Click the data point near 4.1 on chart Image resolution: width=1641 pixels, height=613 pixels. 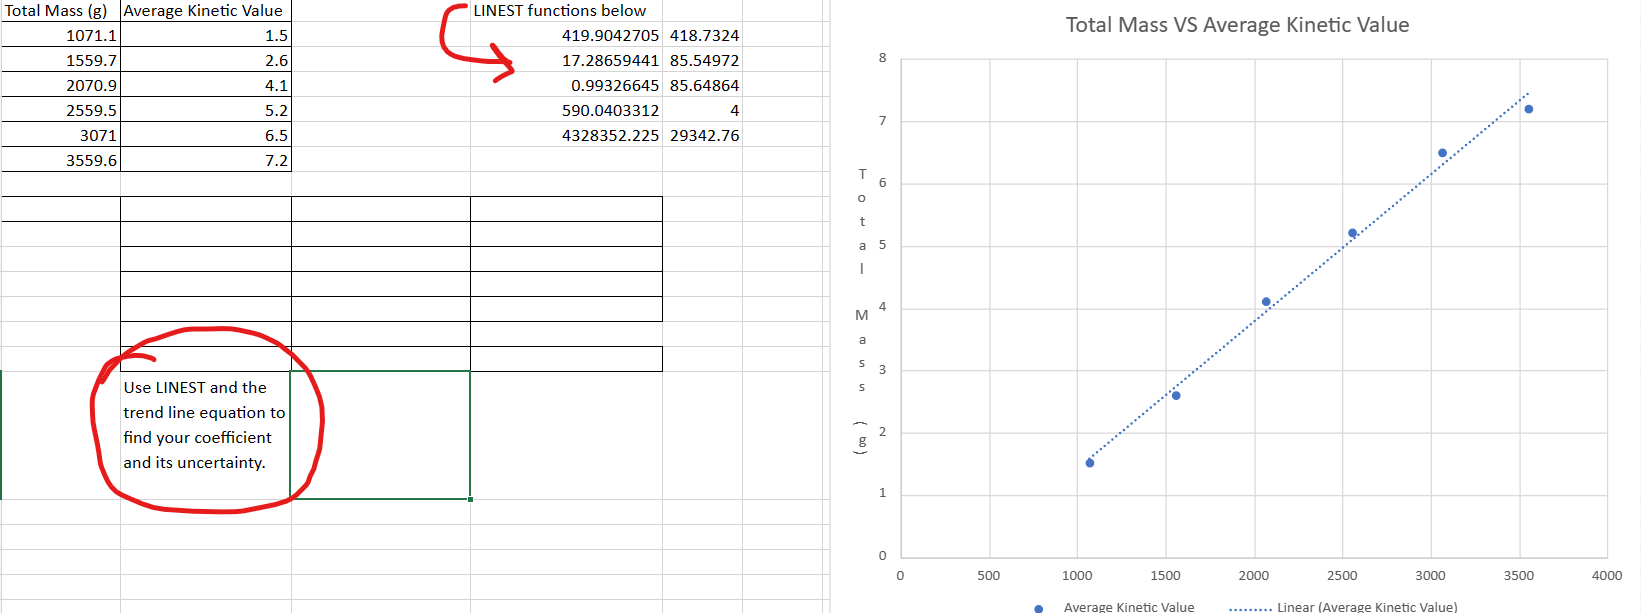tap(1266, 302)
